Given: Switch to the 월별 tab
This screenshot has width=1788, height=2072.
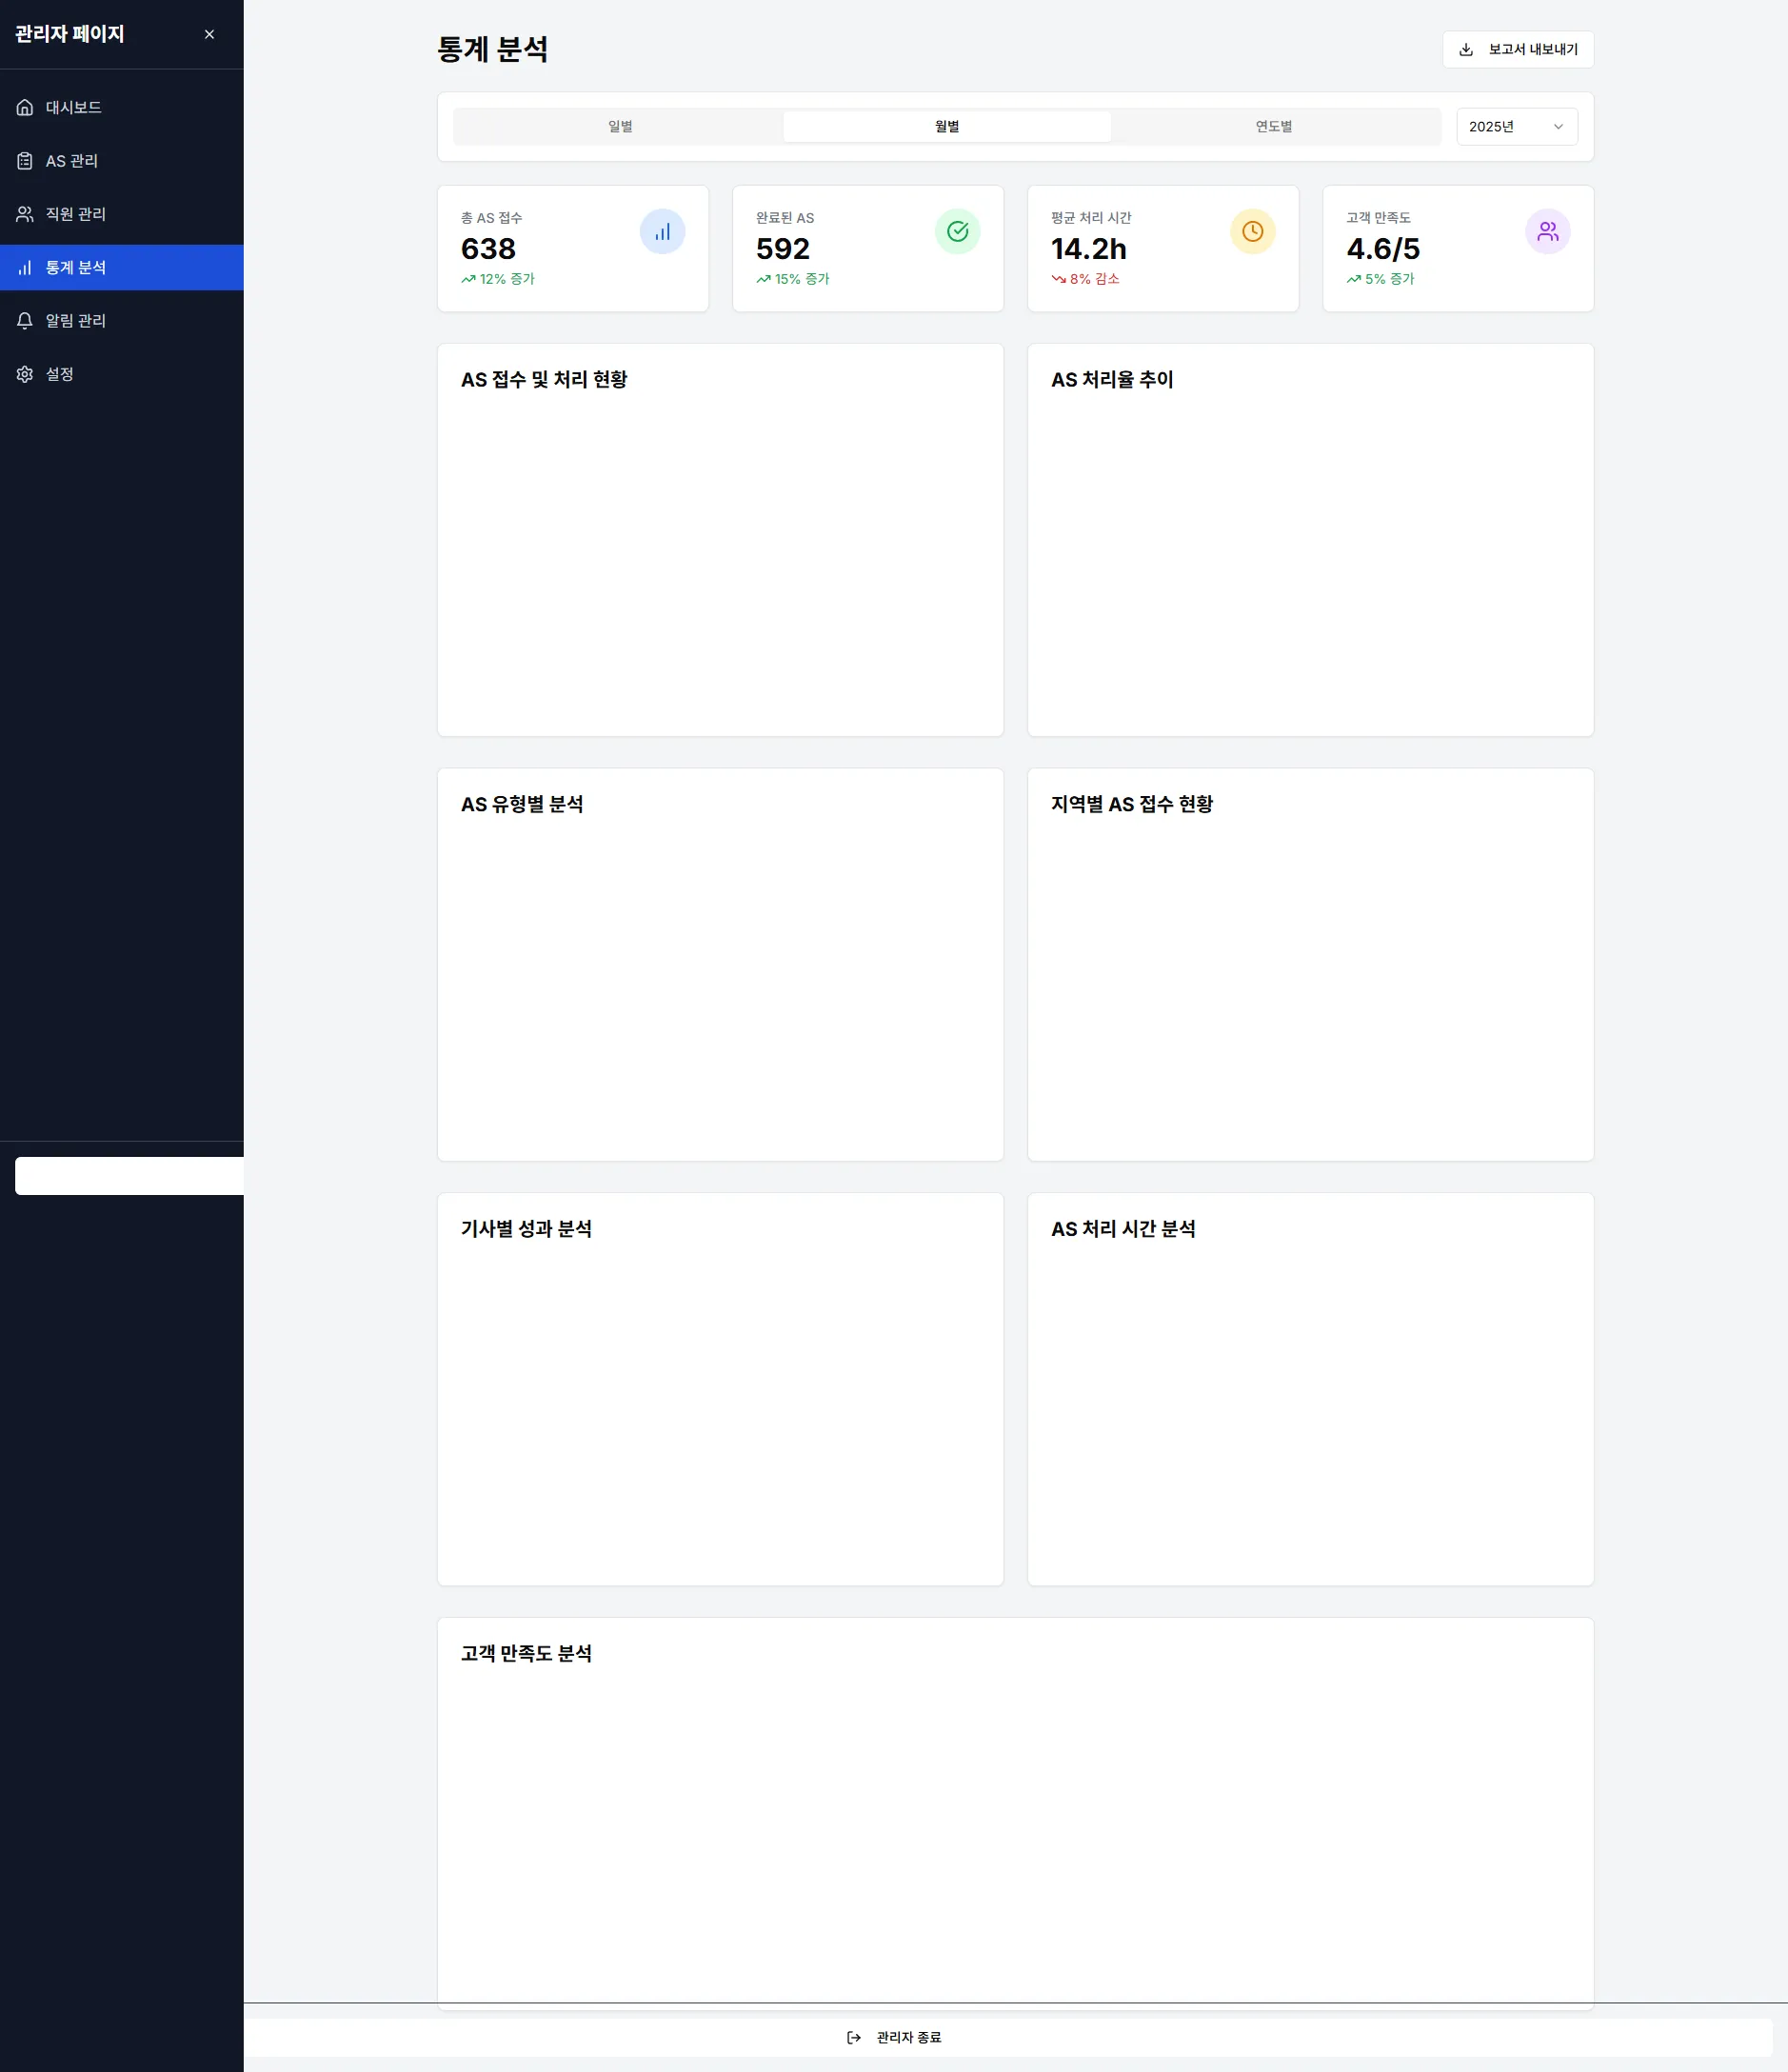Looking at the screenshot, I should coord(947,127).
